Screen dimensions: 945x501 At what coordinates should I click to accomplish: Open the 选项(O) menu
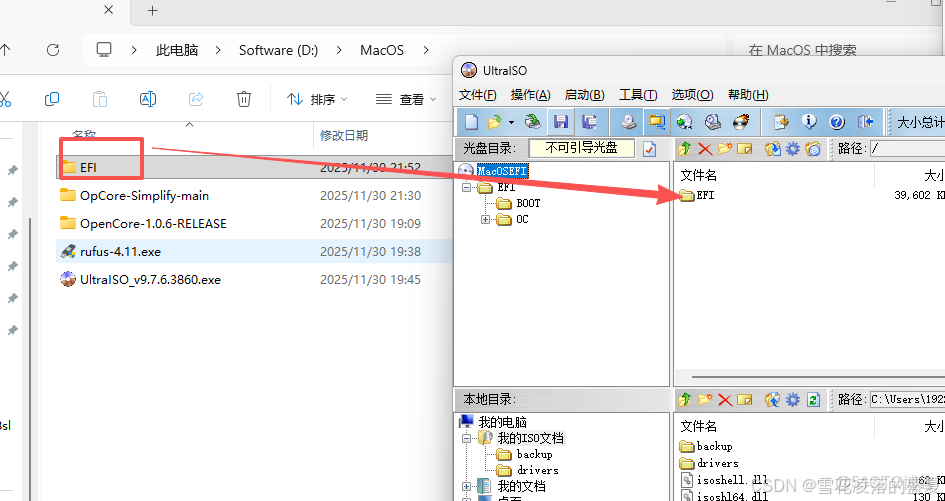point(692,95)
